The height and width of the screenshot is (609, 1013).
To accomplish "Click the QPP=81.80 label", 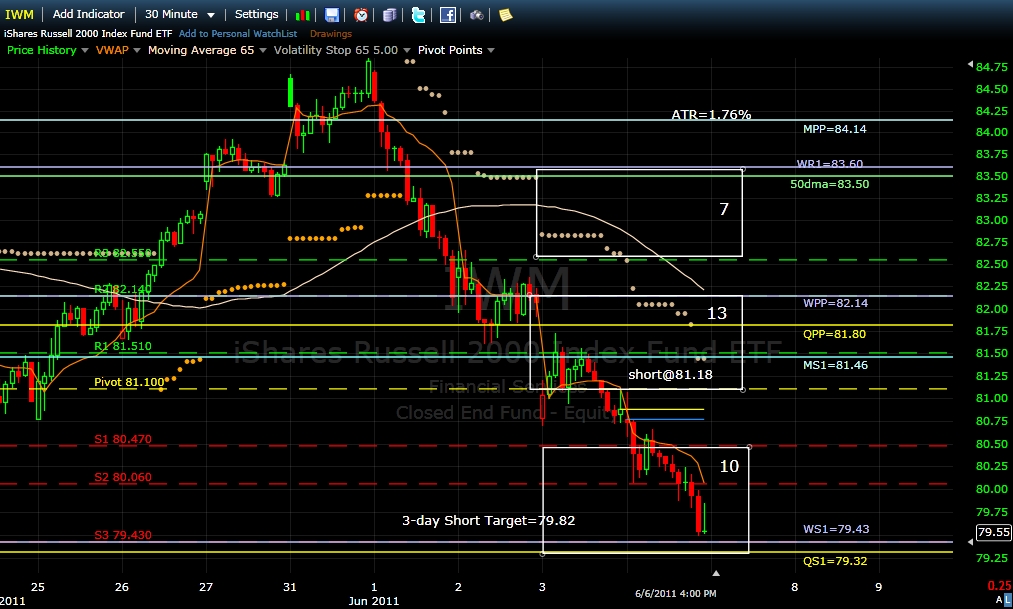I will pos(834,334).
